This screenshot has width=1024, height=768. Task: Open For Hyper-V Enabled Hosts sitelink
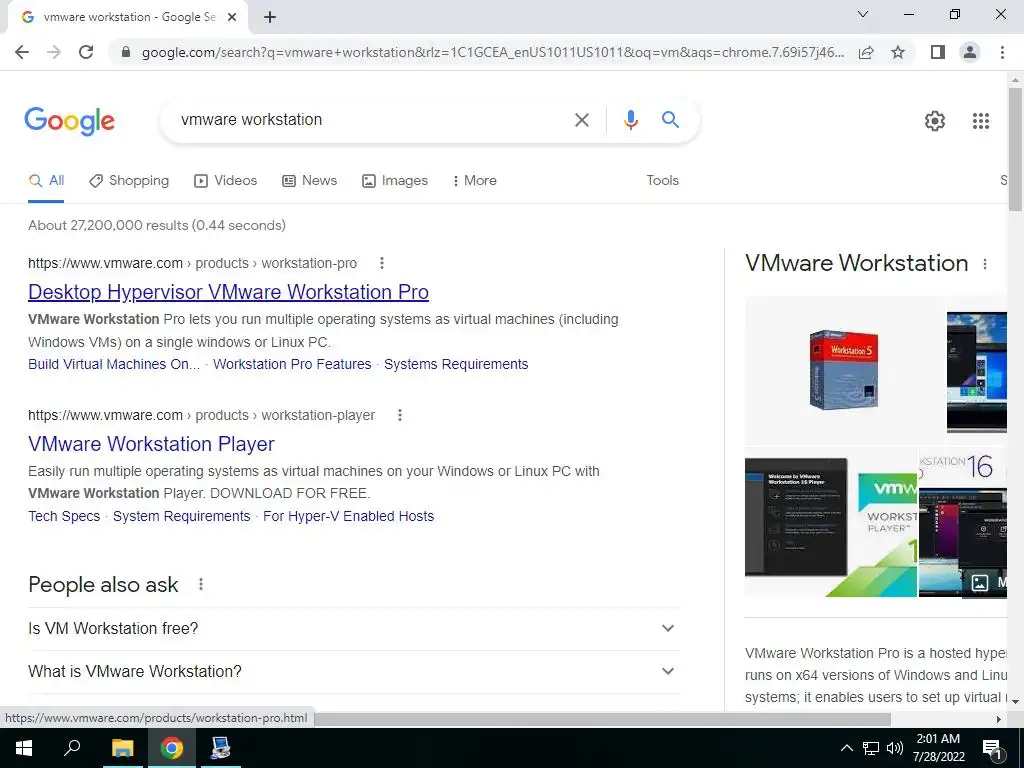pos(349,517)
